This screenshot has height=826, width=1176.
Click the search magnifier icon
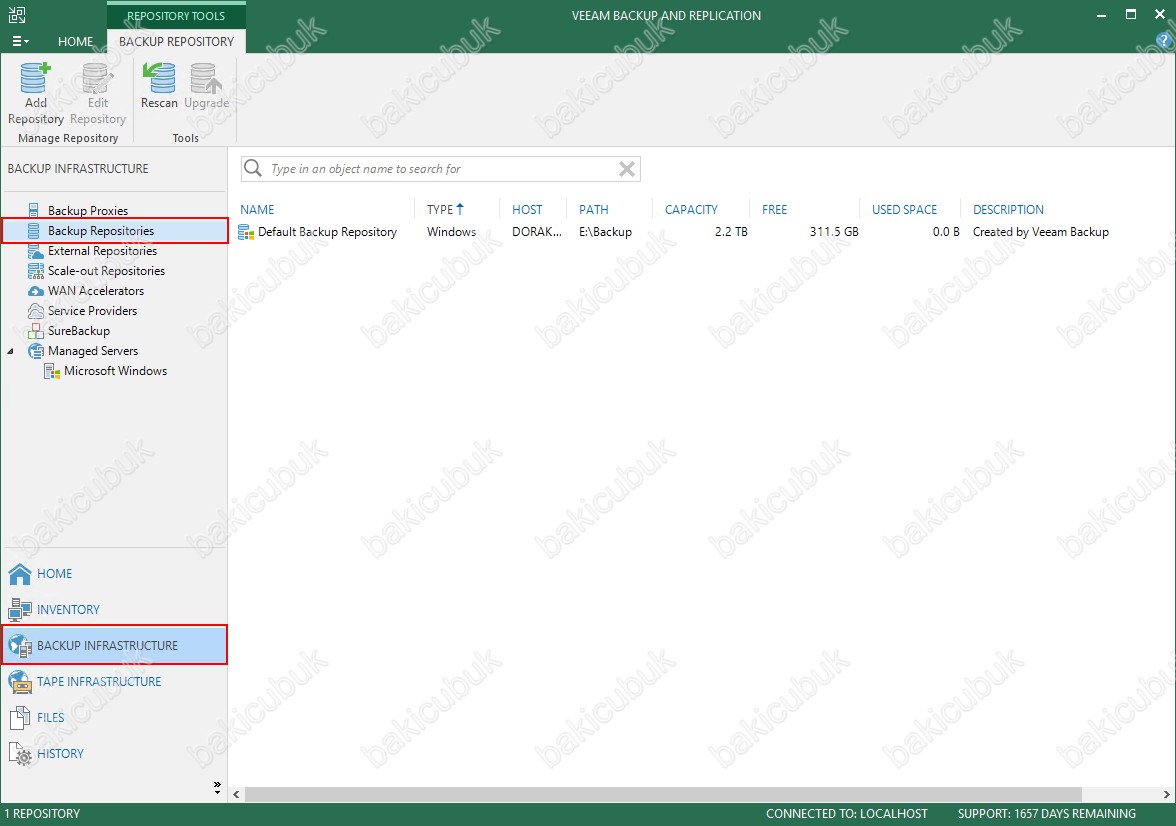(x=254, y=168)
